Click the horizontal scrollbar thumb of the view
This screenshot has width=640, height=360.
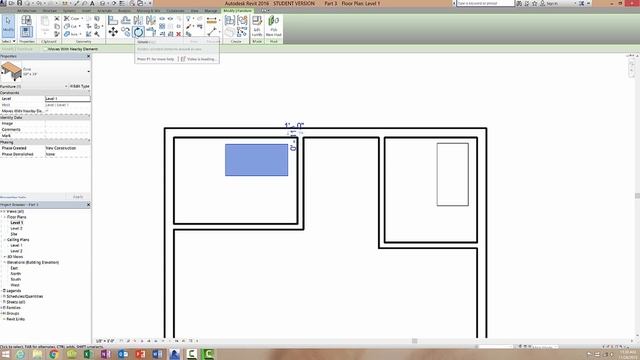[414, 341]
